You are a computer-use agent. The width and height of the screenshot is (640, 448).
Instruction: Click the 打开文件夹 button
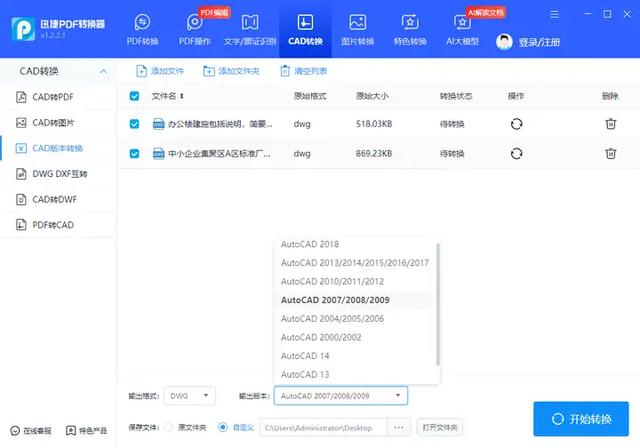[x=440, y=428]
